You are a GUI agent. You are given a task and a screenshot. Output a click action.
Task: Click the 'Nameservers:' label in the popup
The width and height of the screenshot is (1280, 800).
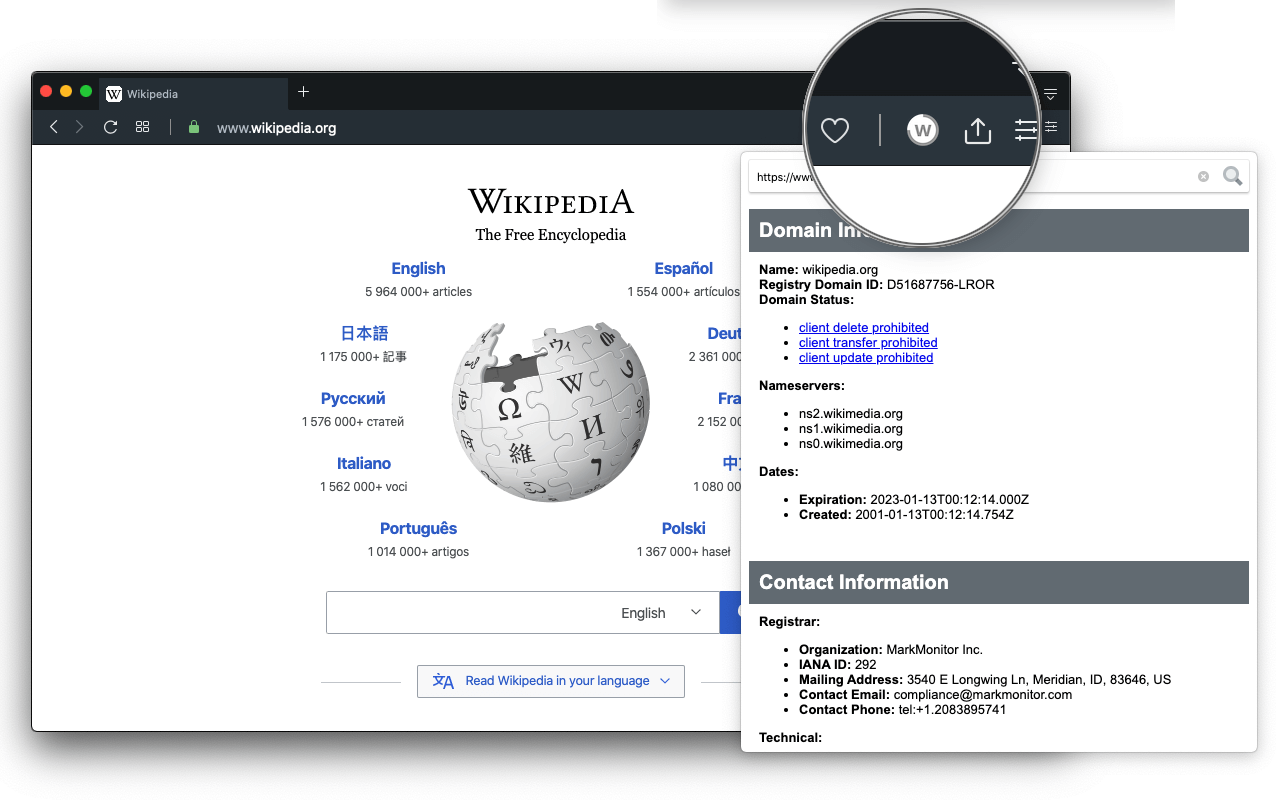[x=802, y=385]
